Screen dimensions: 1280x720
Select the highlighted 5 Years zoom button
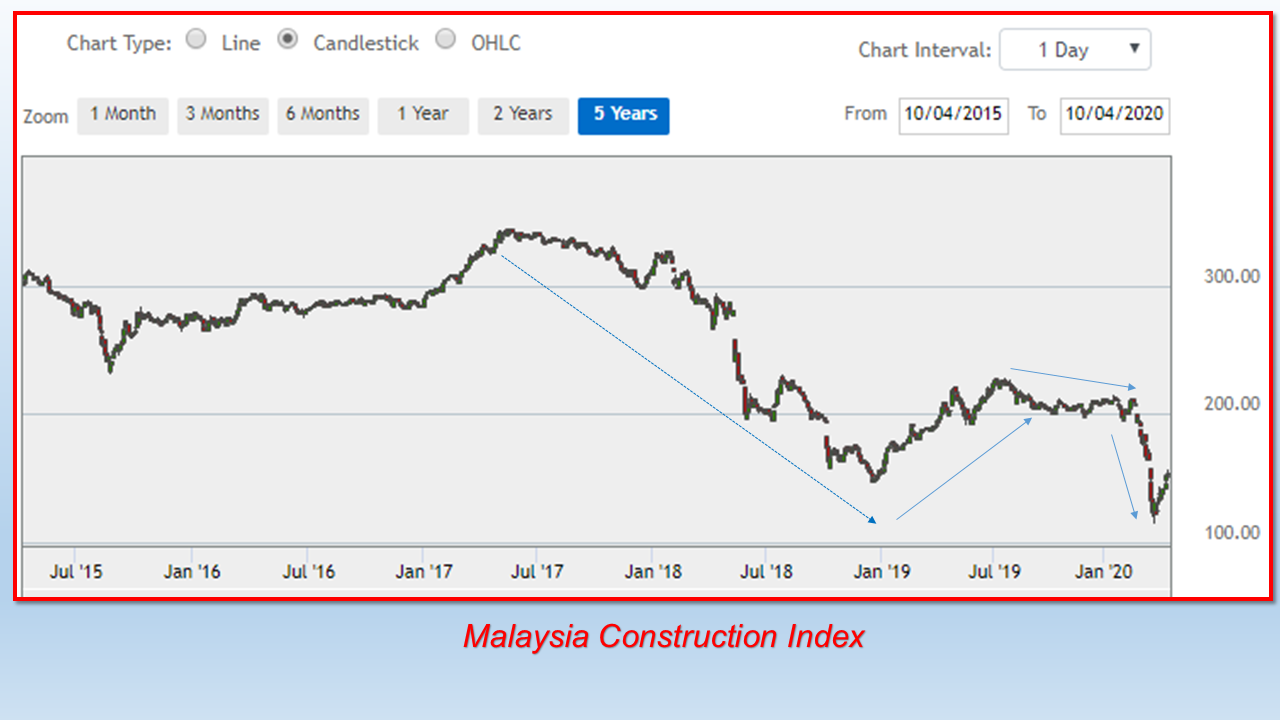(623, 115)
